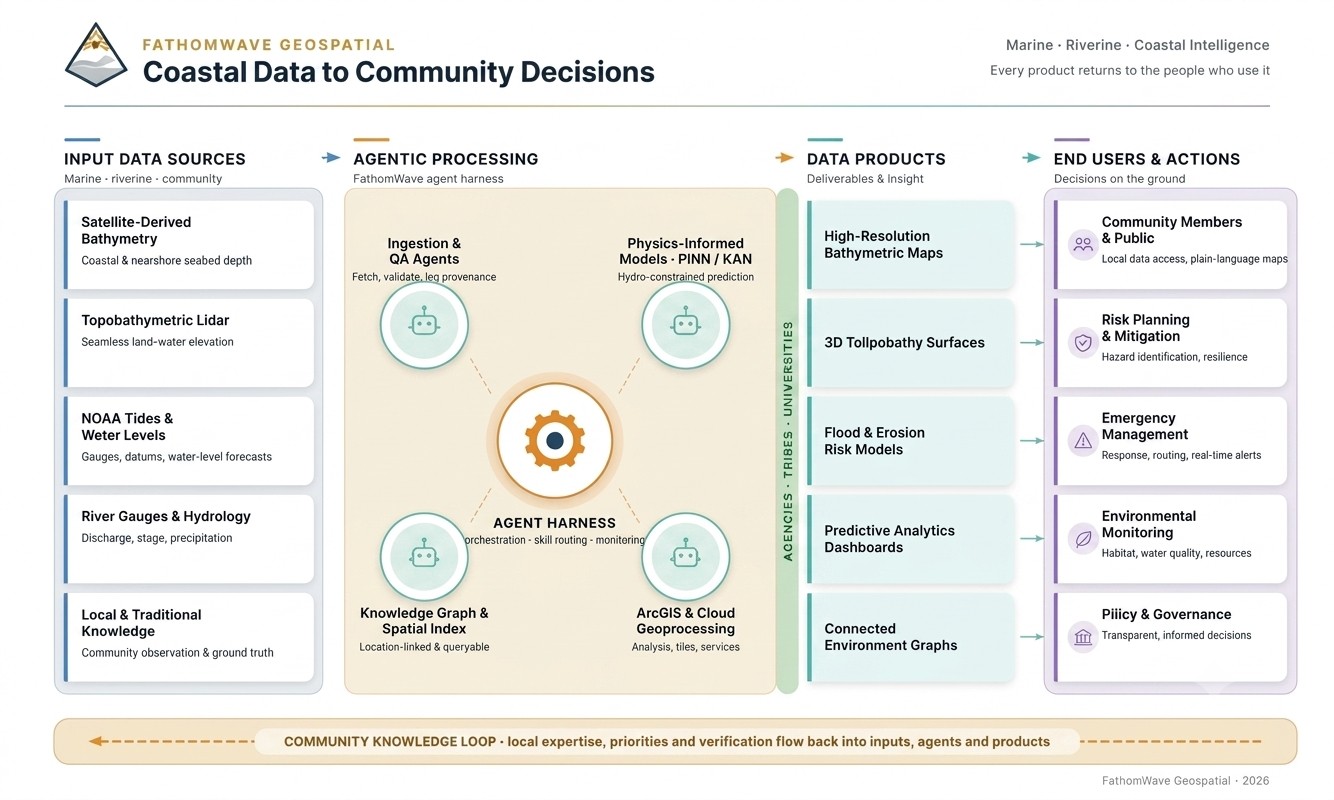1334x800 pixels.
Task: Open the Predictive Analytics Dashboards card
Action: point(910,538)
